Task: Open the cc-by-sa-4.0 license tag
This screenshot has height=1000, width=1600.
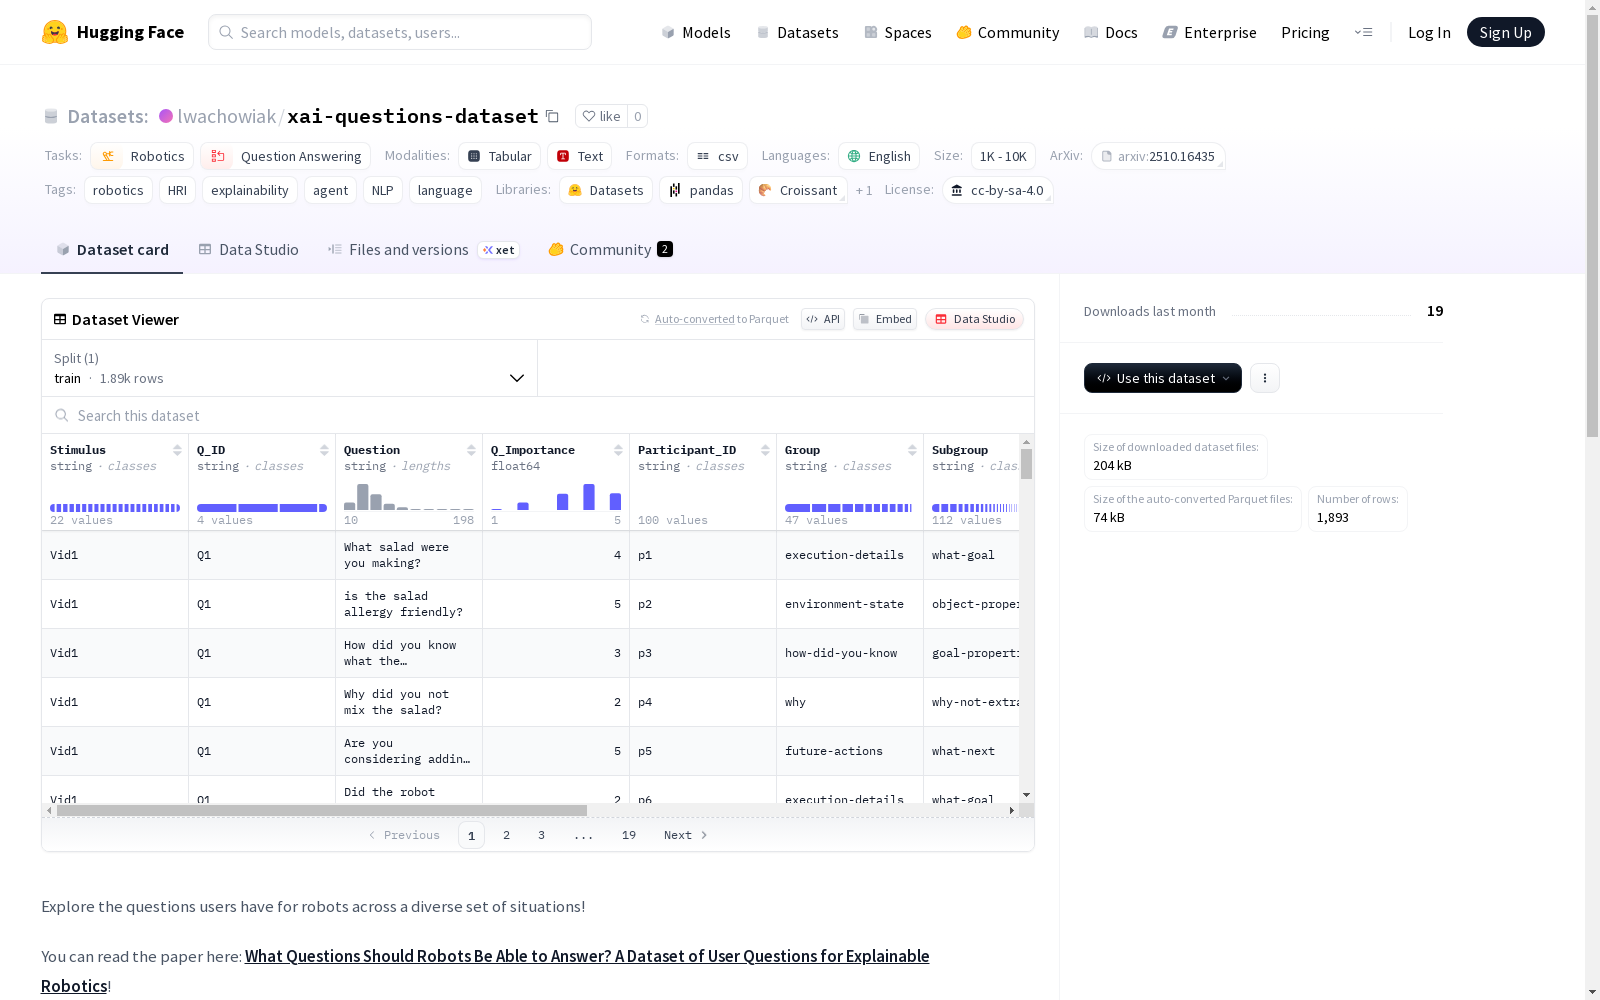Action: (997, 190)
